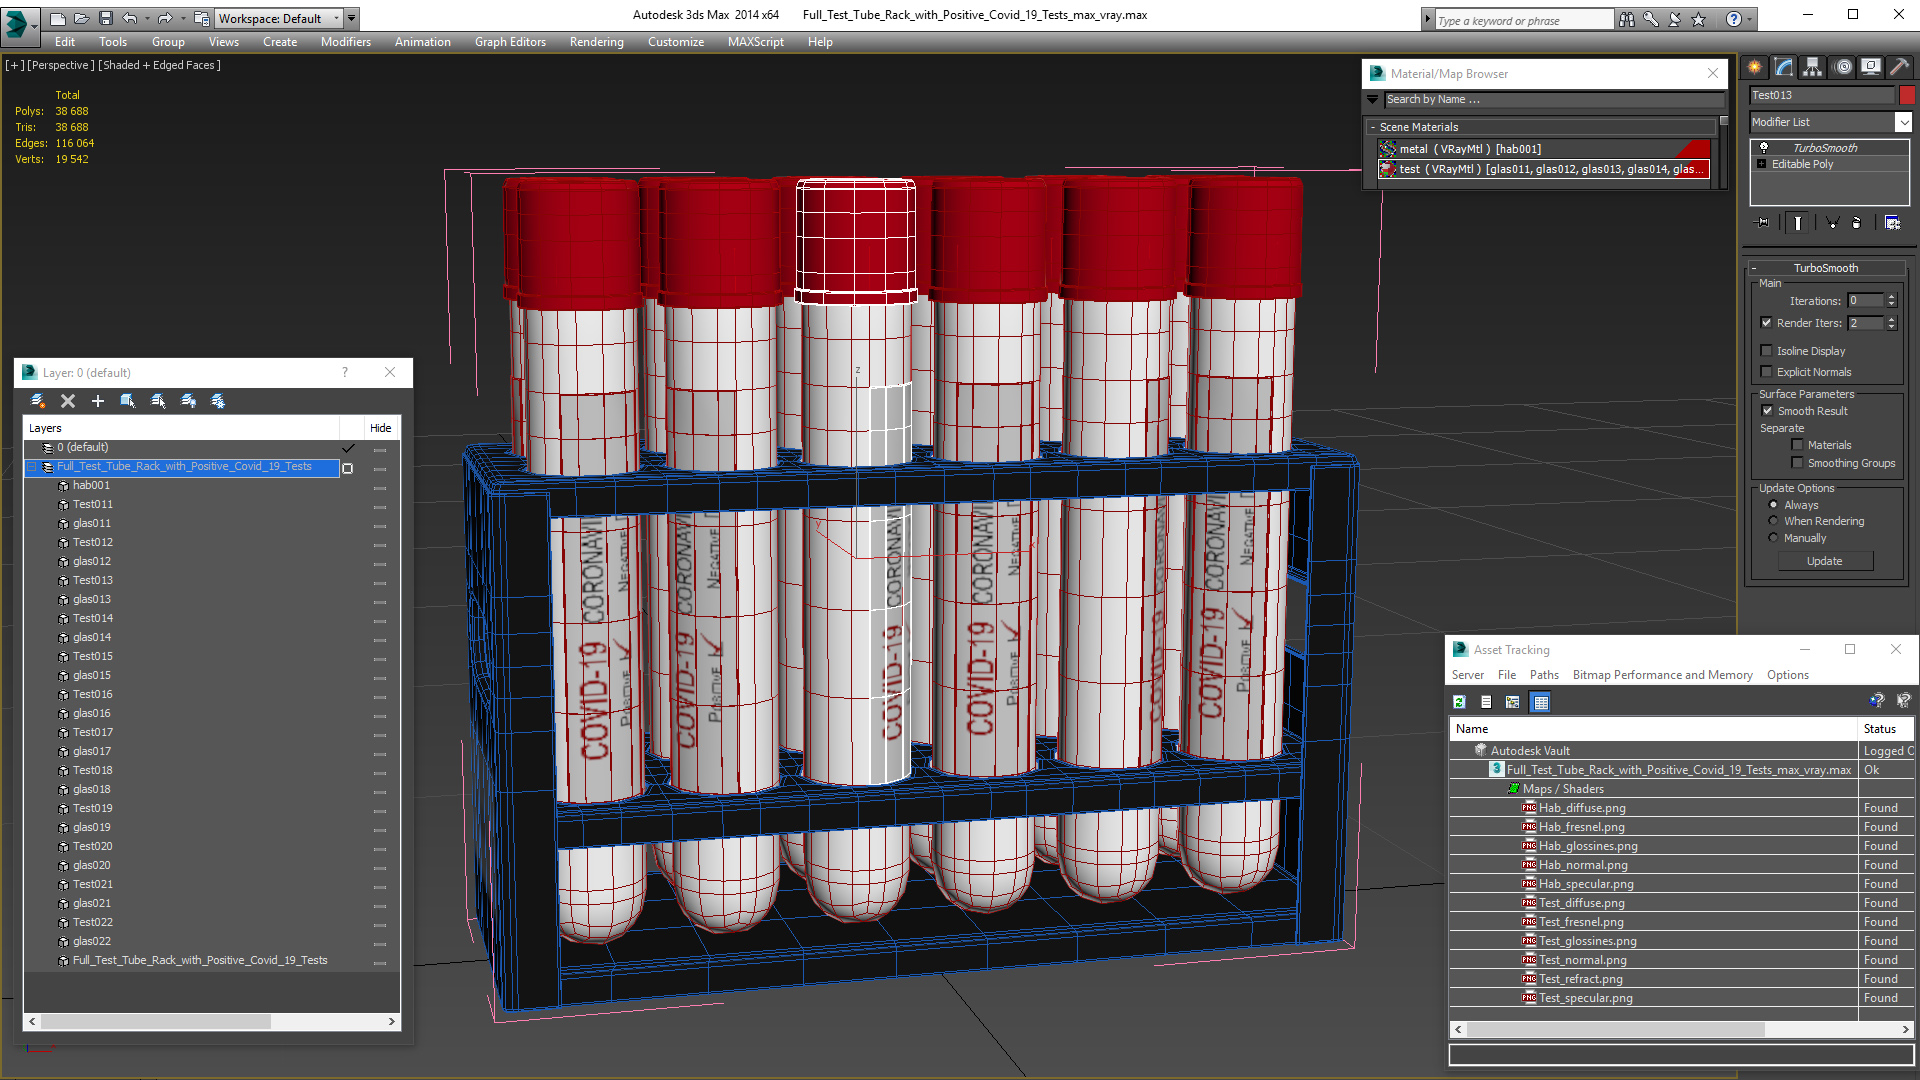Open the undo history dropdown arrow
This screenshot has width=1920, height=1080.
tap(146, 18)
